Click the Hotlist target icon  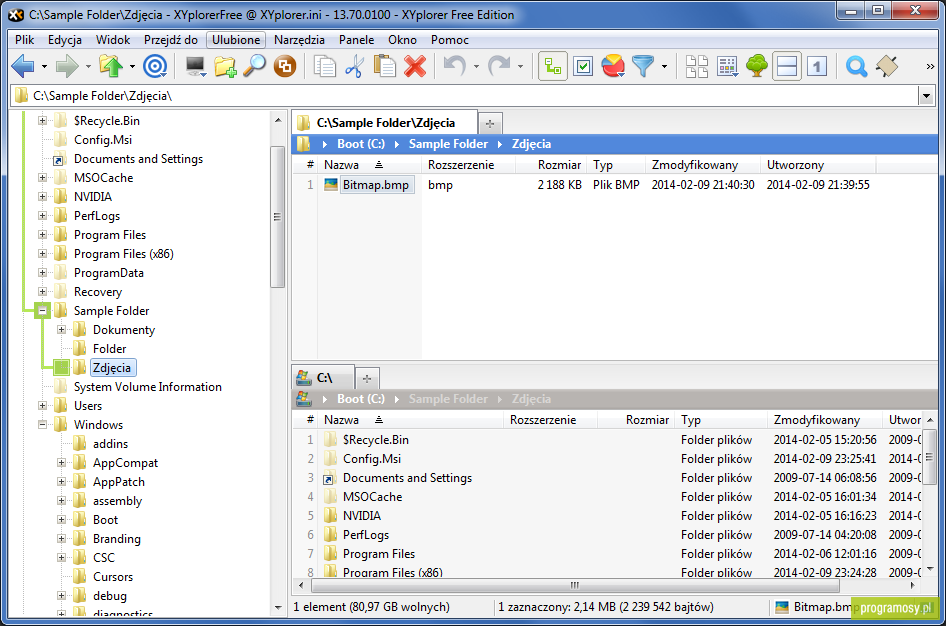pyautogui.click(x=155, y=66)
